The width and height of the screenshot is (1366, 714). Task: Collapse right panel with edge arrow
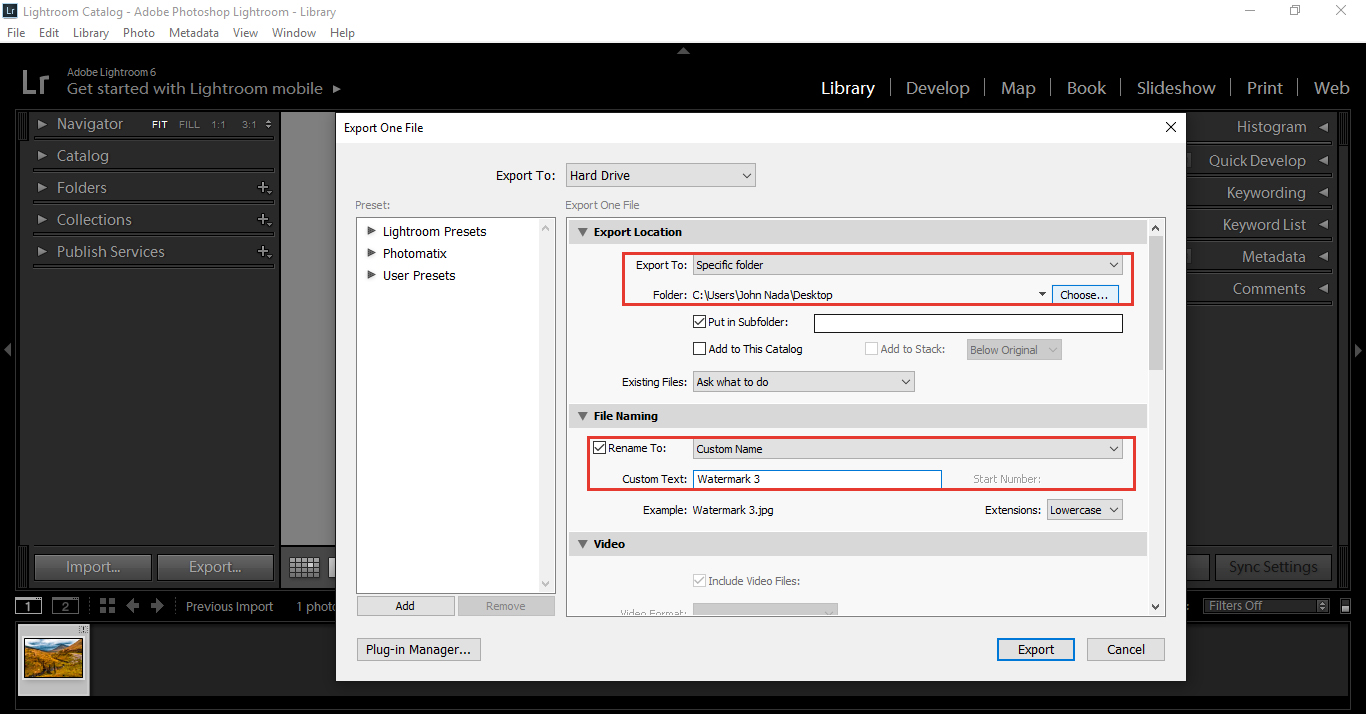[x=1358, y=350]
